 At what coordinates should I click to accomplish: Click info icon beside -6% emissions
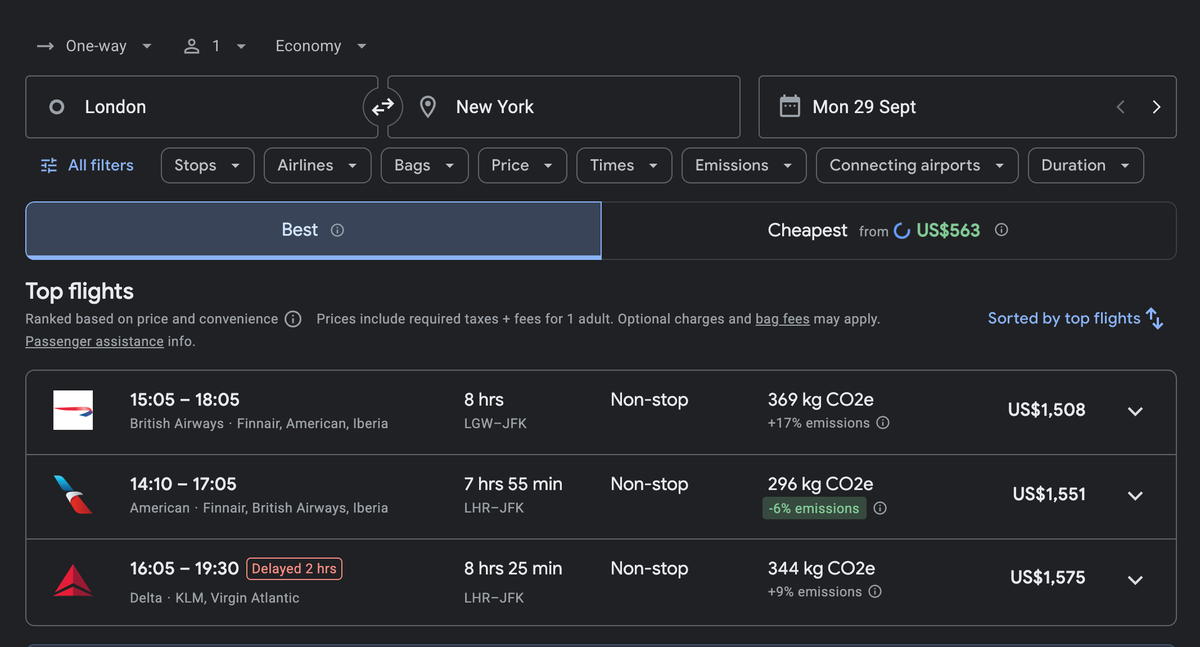tap(880, 508)
